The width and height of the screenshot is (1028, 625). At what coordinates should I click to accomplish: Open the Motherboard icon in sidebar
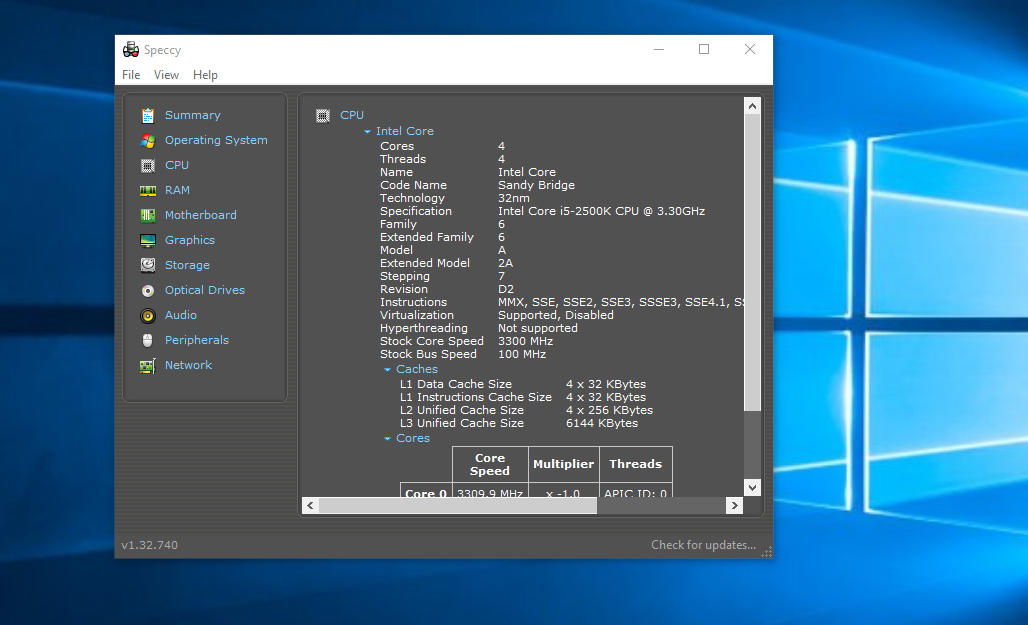click(148, 215)
